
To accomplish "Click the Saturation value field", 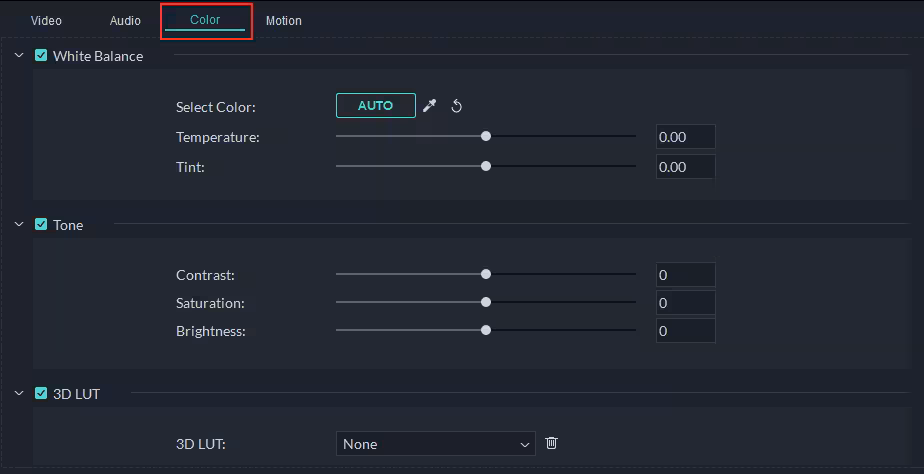I will 685,303.
